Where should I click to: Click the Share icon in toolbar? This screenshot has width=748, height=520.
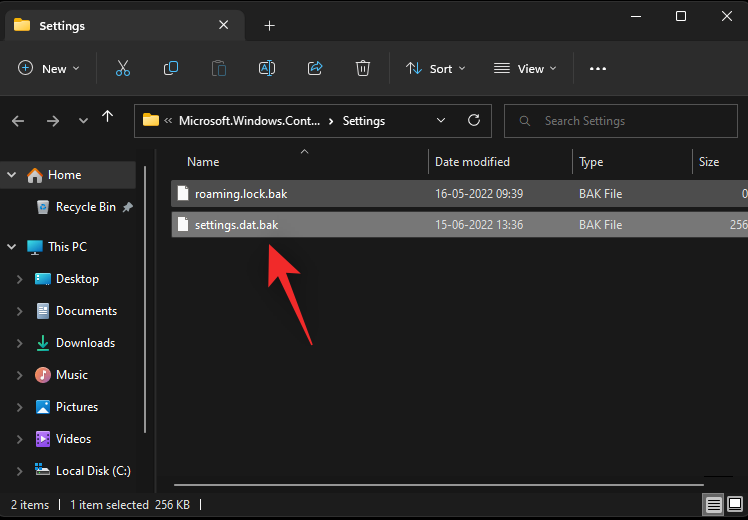coord(315,68)
